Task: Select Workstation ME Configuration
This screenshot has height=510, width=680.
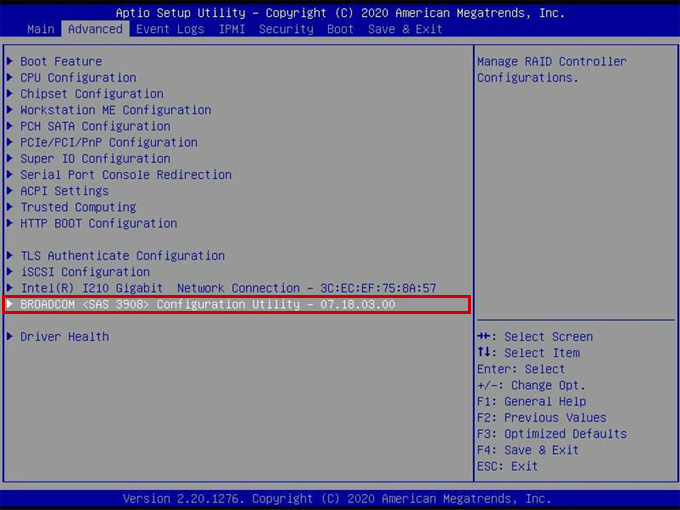Action: click(x=115, y=110)
